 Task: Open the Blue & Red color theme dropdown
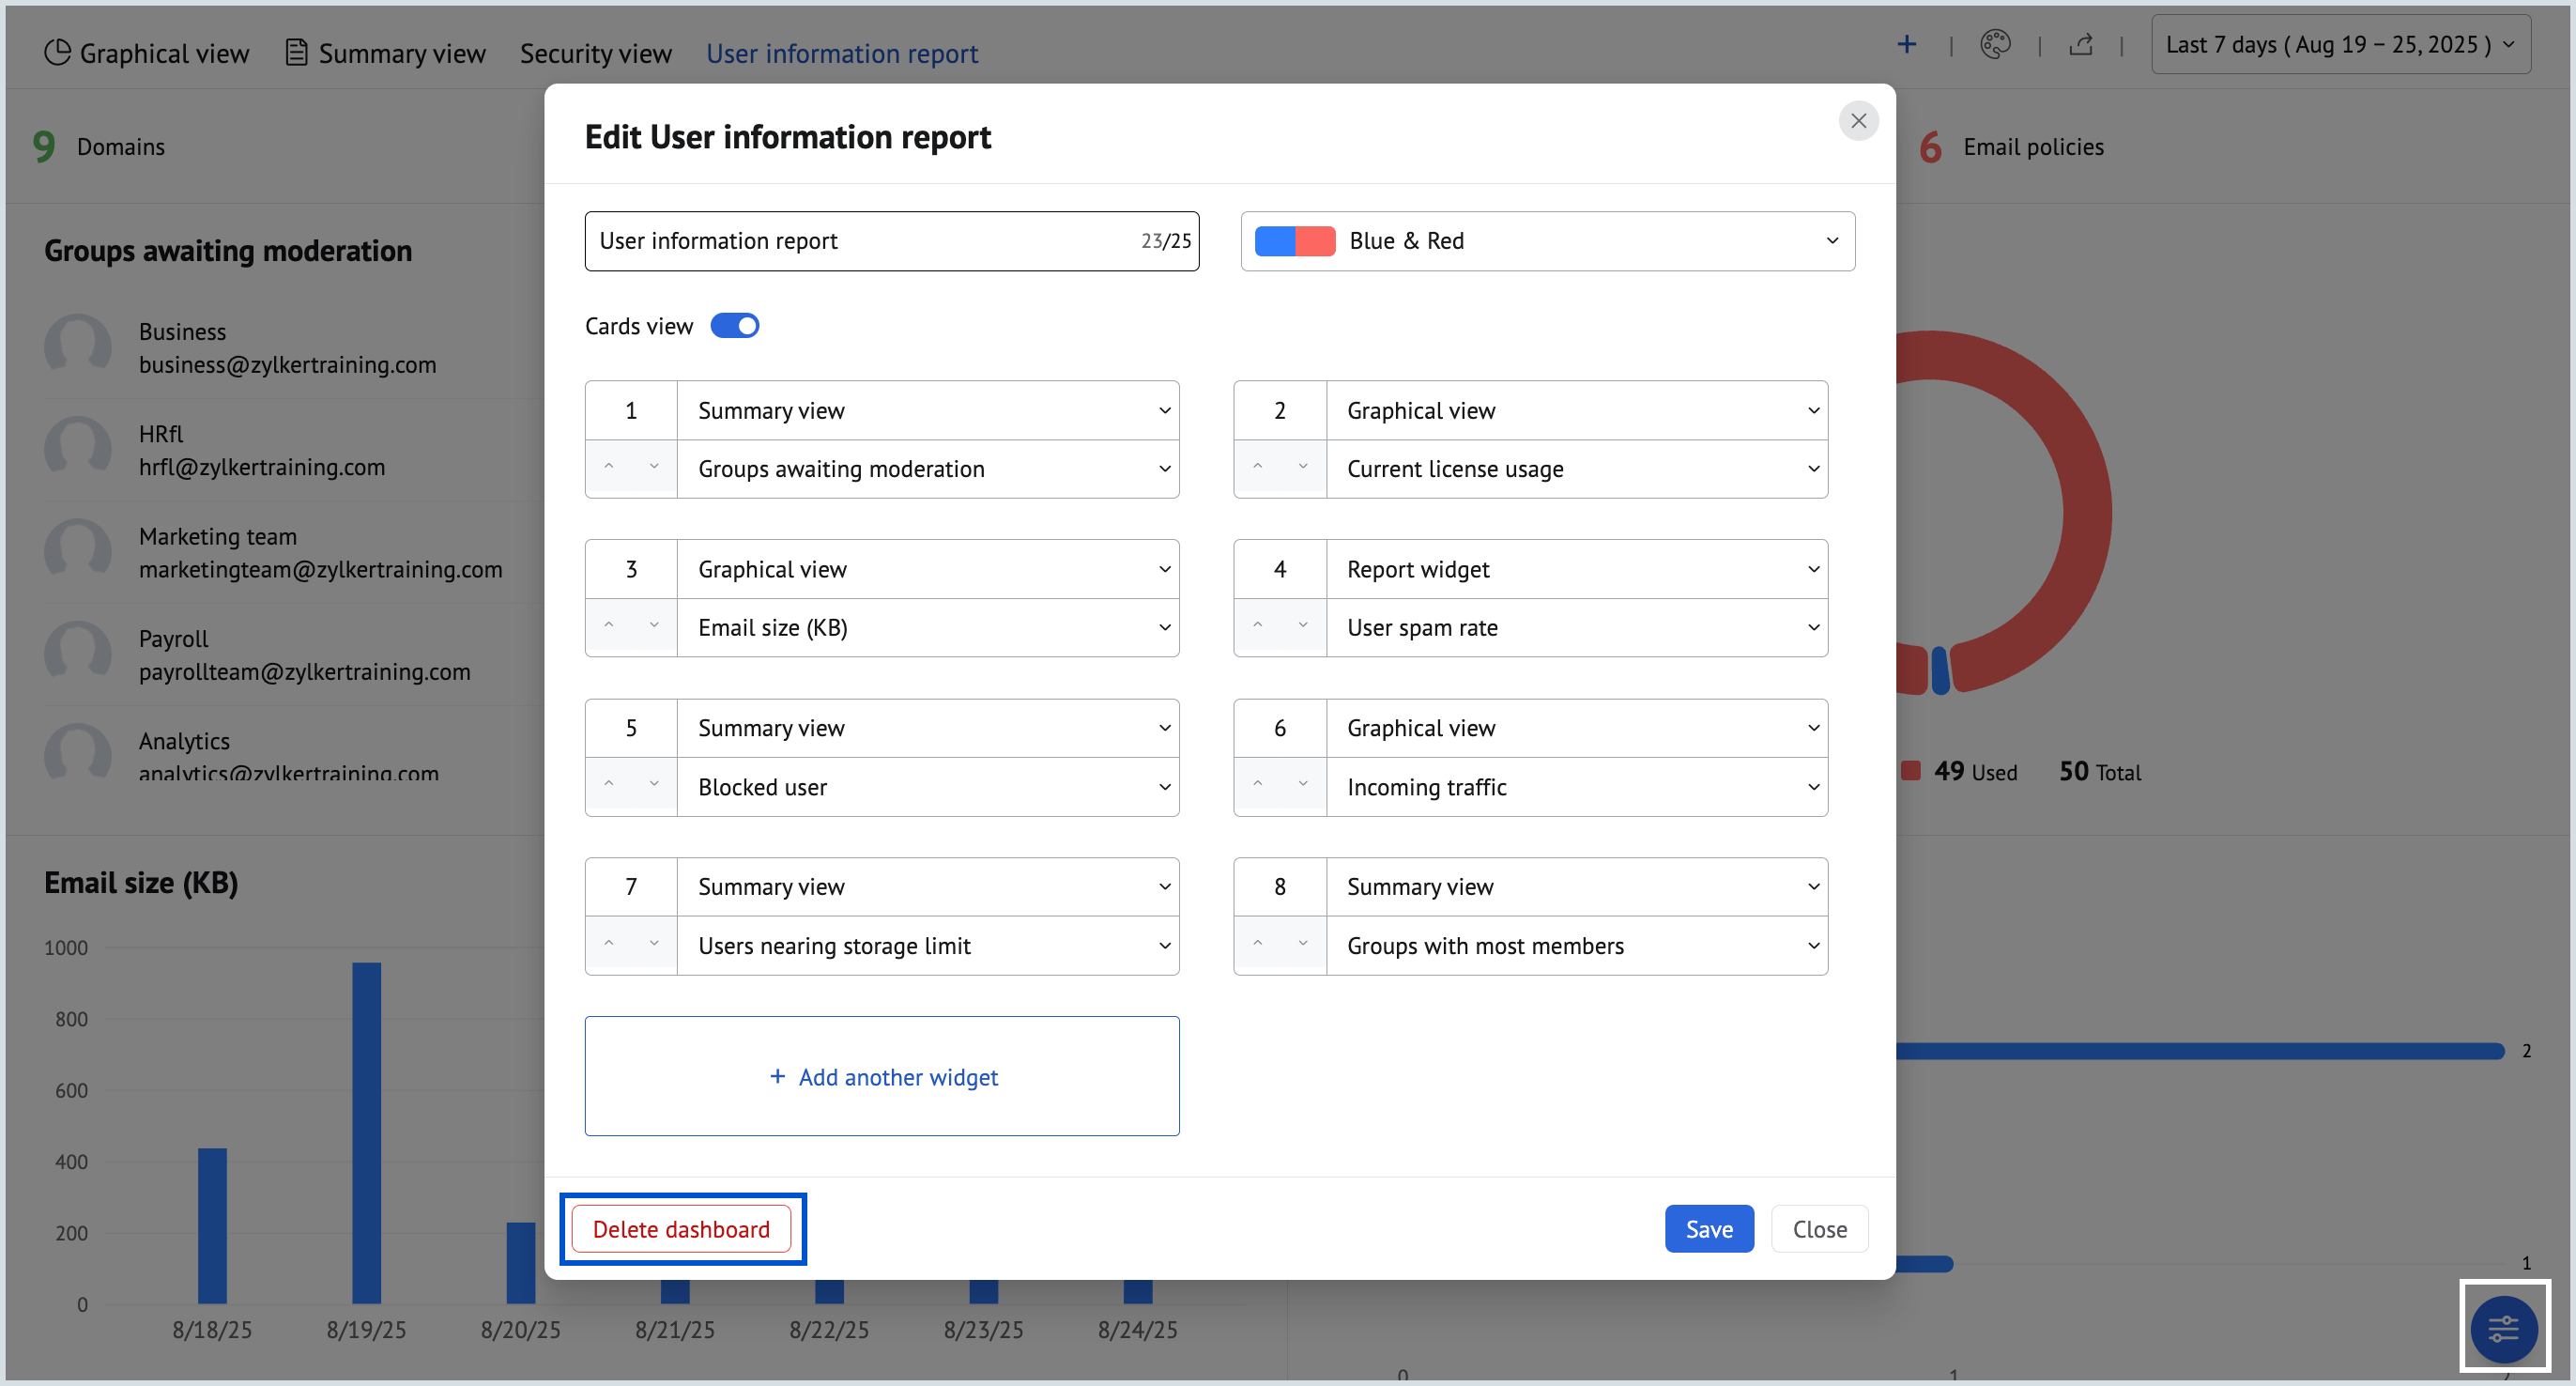tap(1831, 240)
